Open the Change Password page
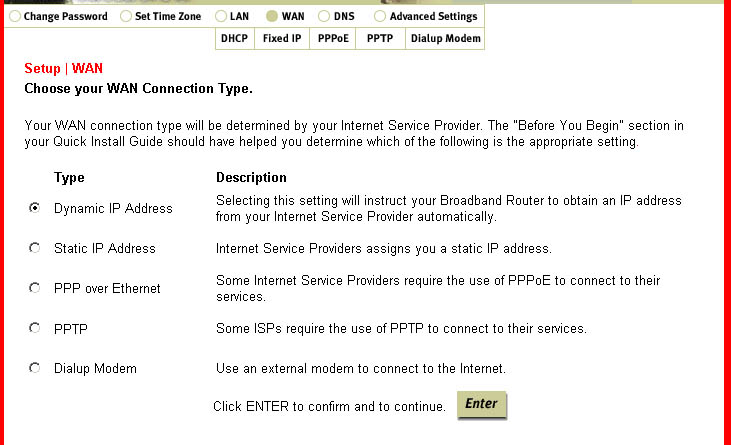This screenshot has width=731, height=445. 64,17
